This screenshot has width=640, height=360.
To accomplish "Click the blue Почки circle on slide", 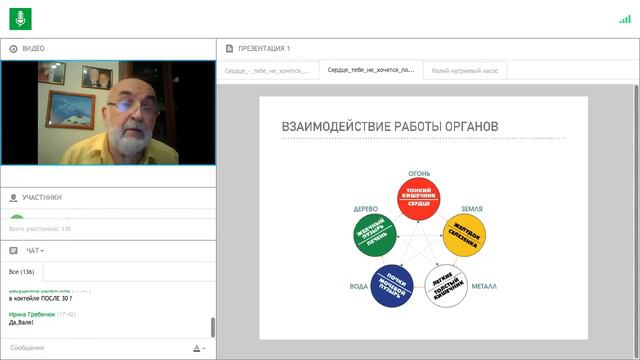I will pyautogui.click(x=392, y=286).
